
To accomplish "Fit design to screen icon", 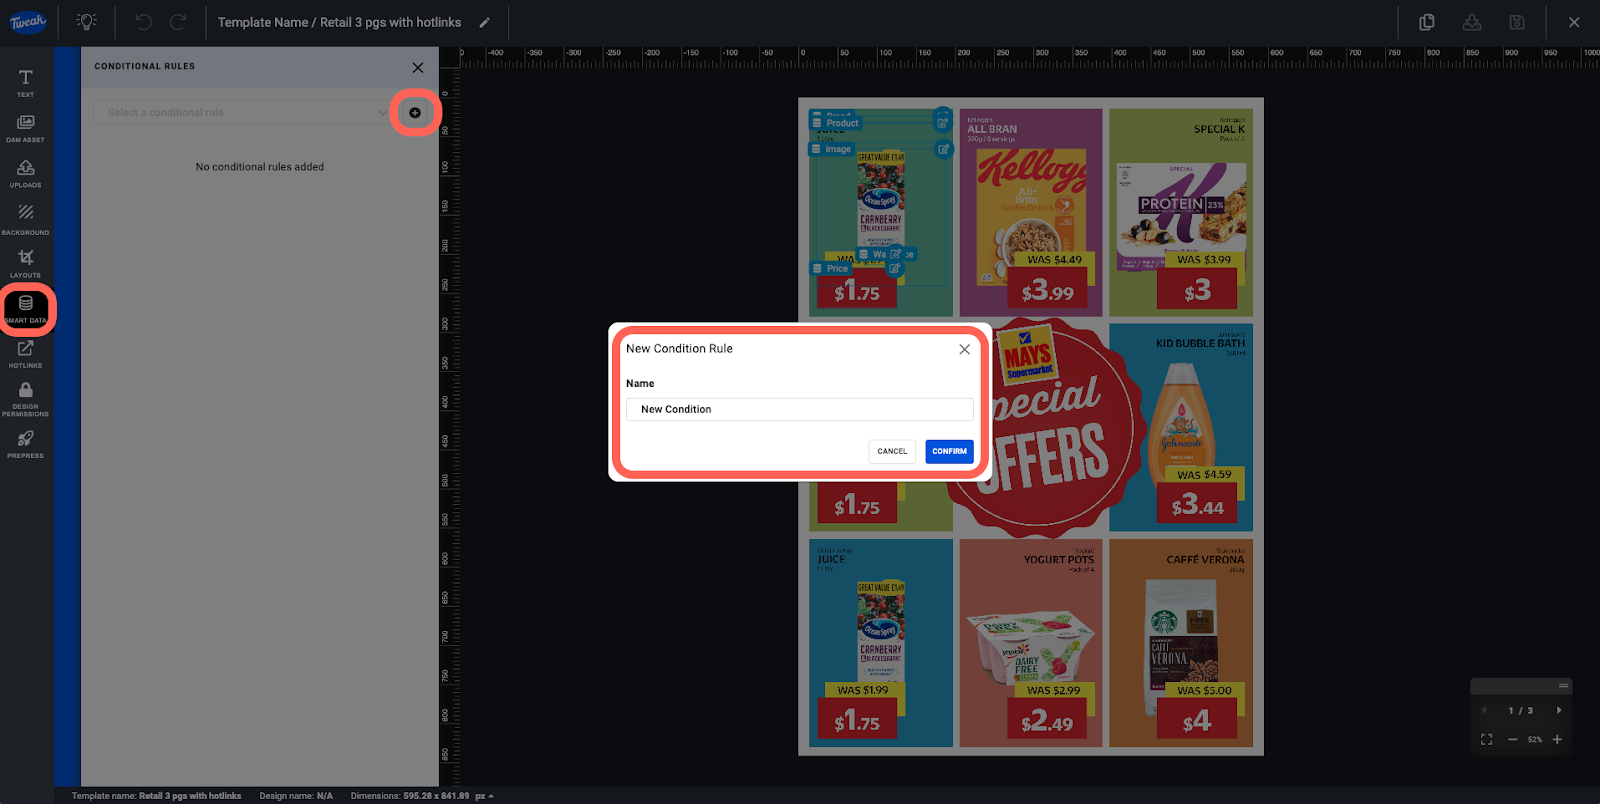I will (x=1486, y=739).
